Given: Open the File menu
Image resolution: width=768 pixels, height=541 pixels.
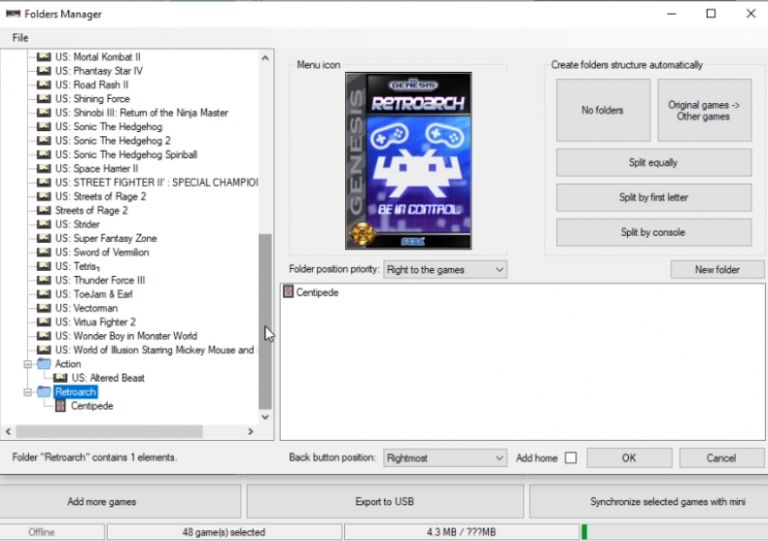Looking at the screenshot, I should click(x=20, y=38).
